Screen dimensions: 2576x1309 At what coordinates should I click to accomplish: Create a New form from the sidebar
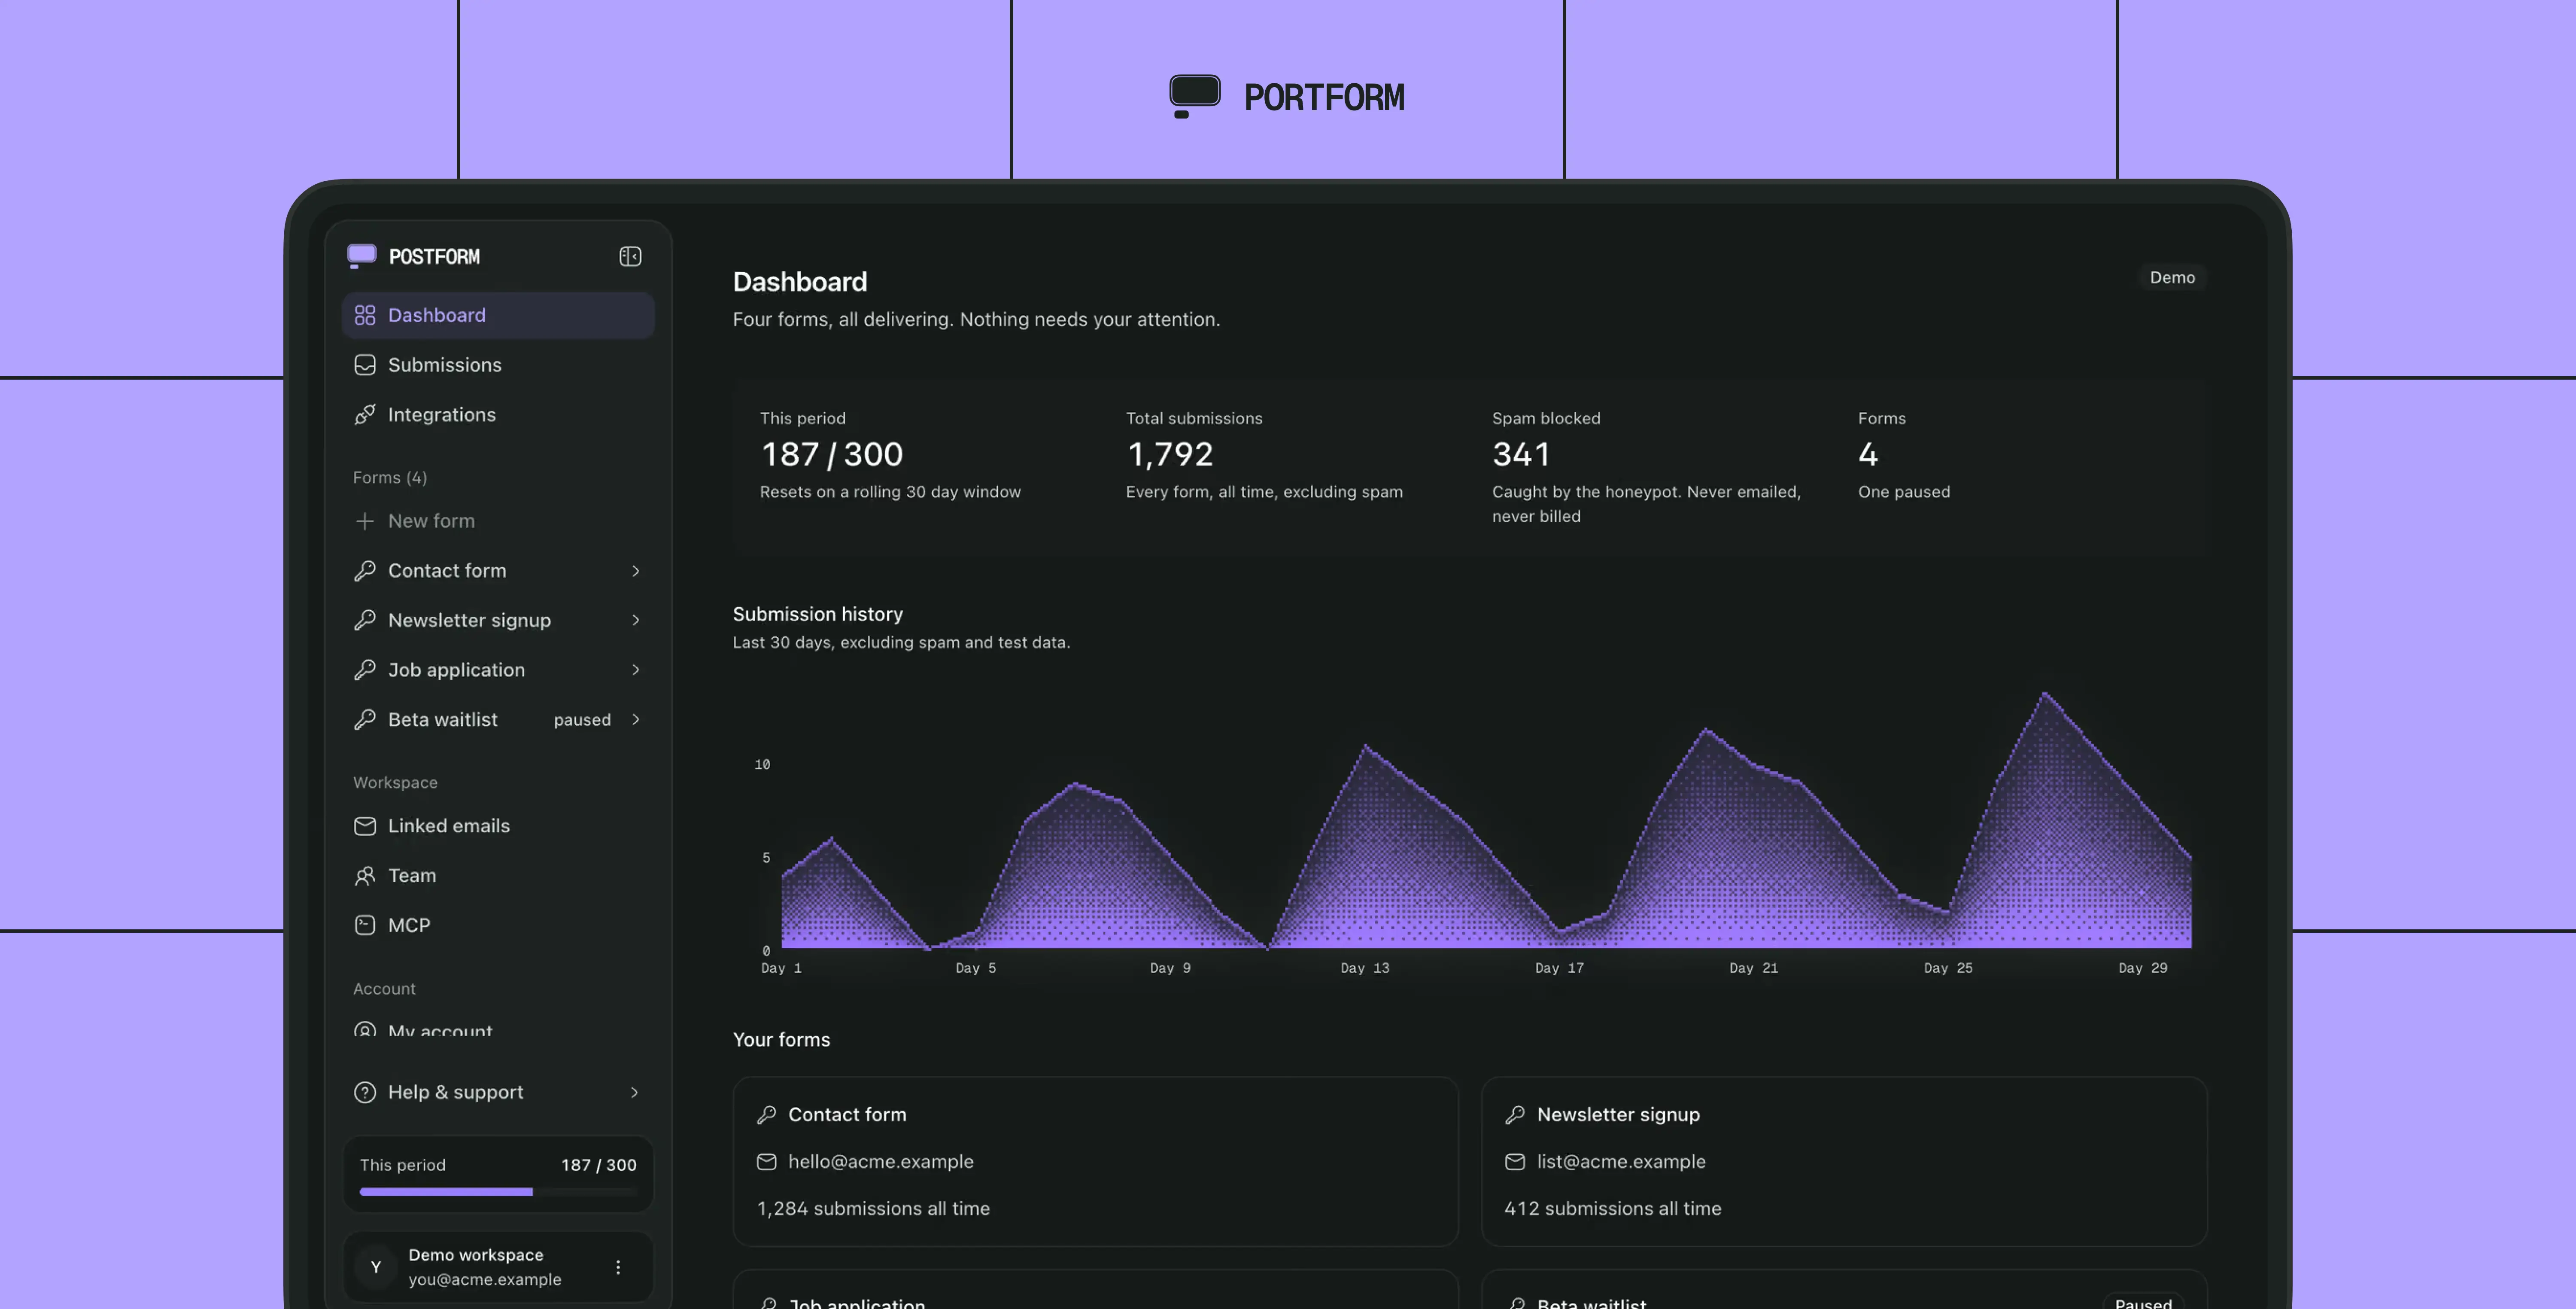click(x=498, y=521)
